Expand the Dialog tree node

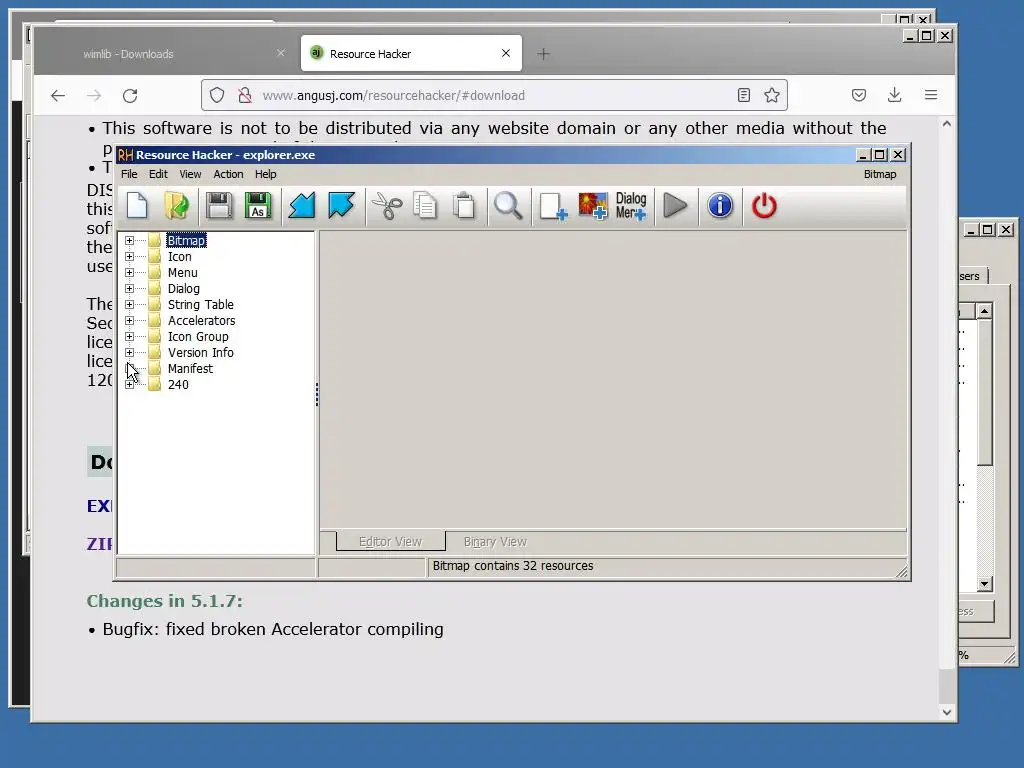pyautogui.click(x=129, y=289)
